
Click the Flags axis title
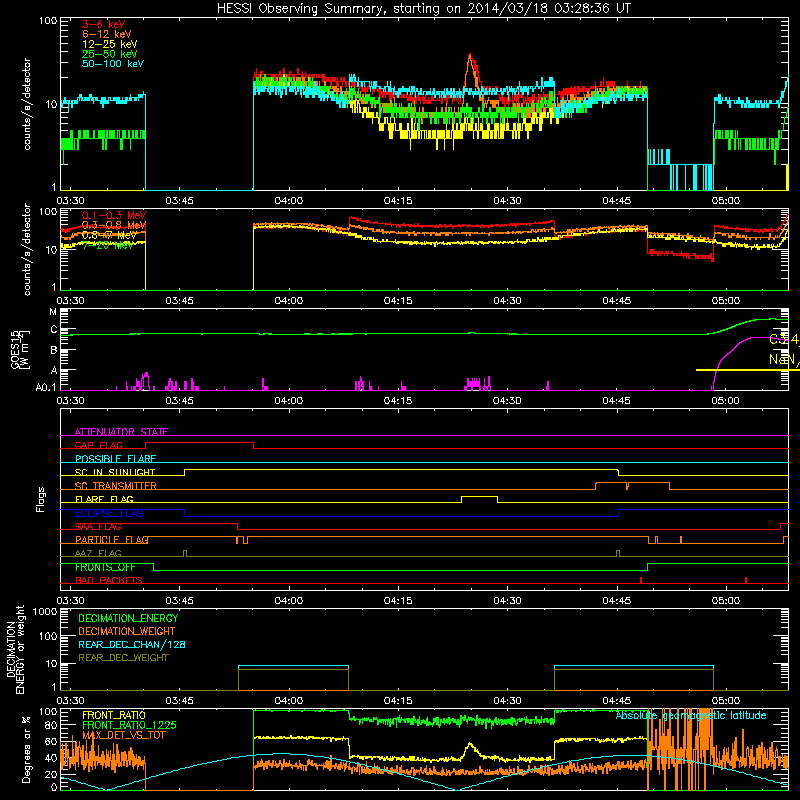[40, 499]
